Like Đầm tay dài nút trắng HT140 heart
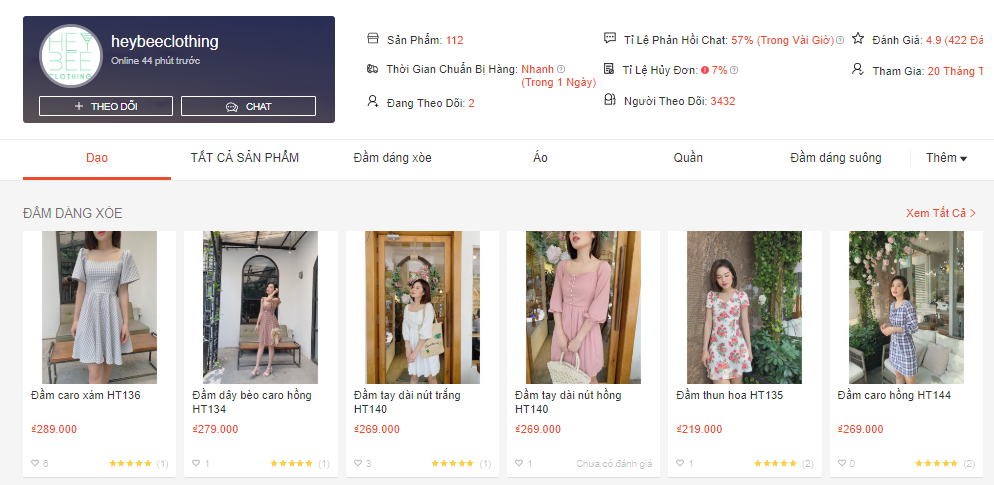Viewport: 994px width, 485px height. pyautogui.click(x=358, y=463)
